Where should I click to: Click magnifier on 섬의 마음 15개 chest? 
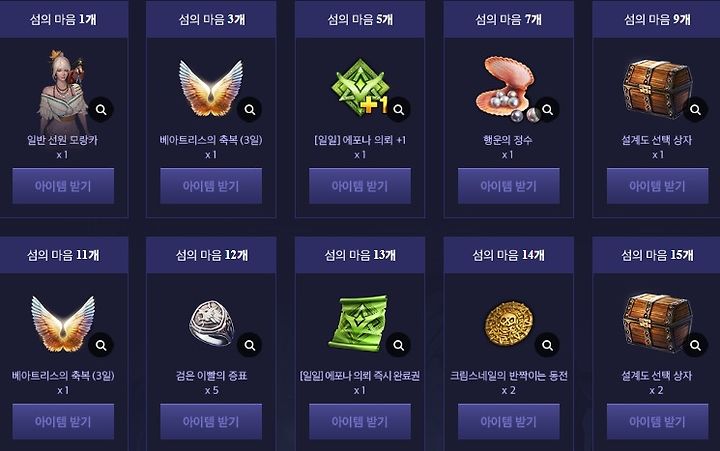pyautogui.click(x=695, y=345)
